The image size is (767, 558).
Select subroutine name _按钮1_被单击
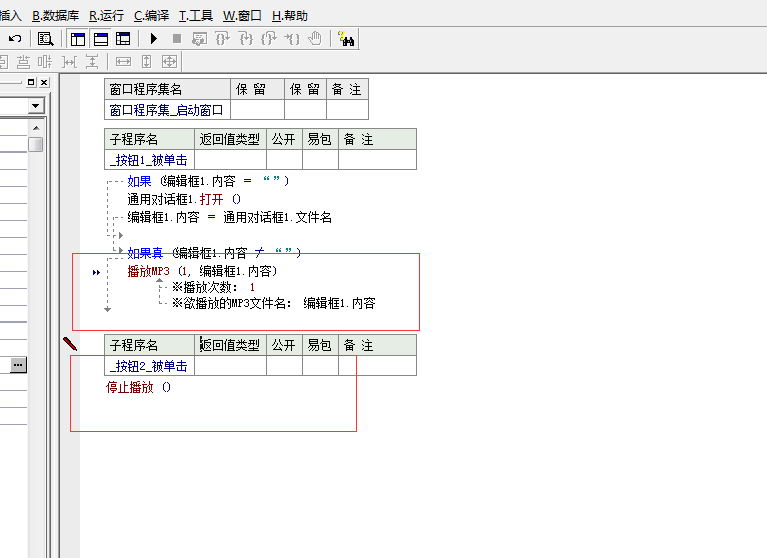coord(149,160)
